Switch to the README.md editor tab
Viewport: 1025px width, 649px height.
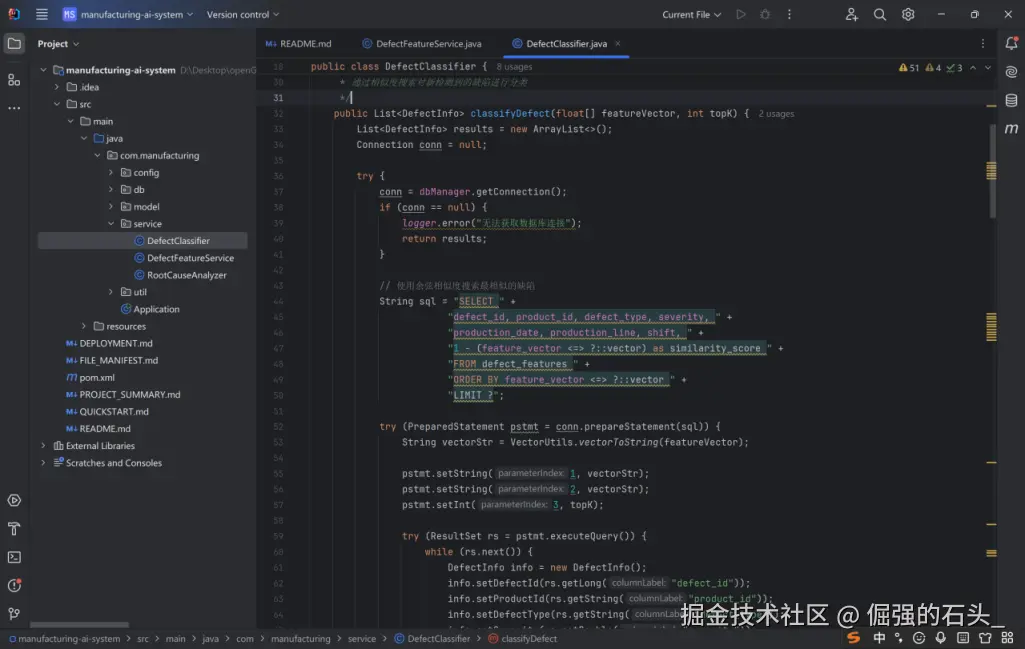tap(298, 44)
